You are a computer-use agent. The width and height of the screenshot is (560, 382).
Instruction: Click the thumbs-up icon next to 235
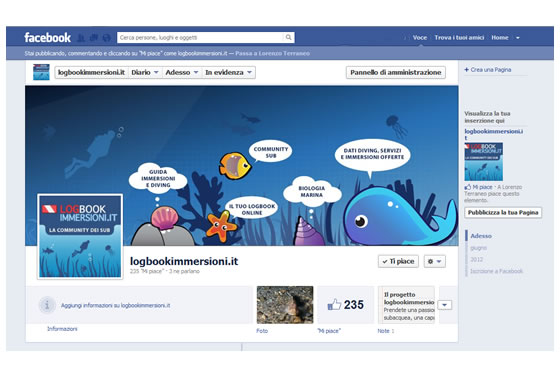point(334,305)
